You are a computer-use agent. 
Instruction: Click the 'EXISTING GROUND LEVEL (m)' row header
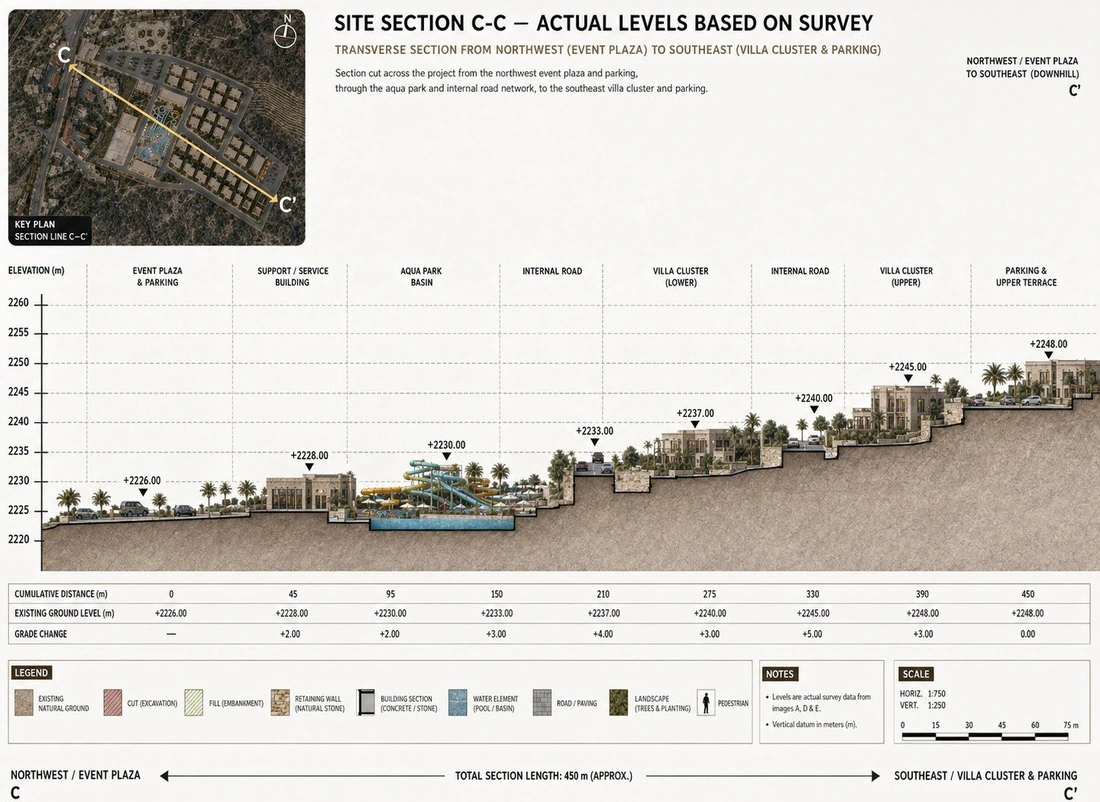[64, 613]
